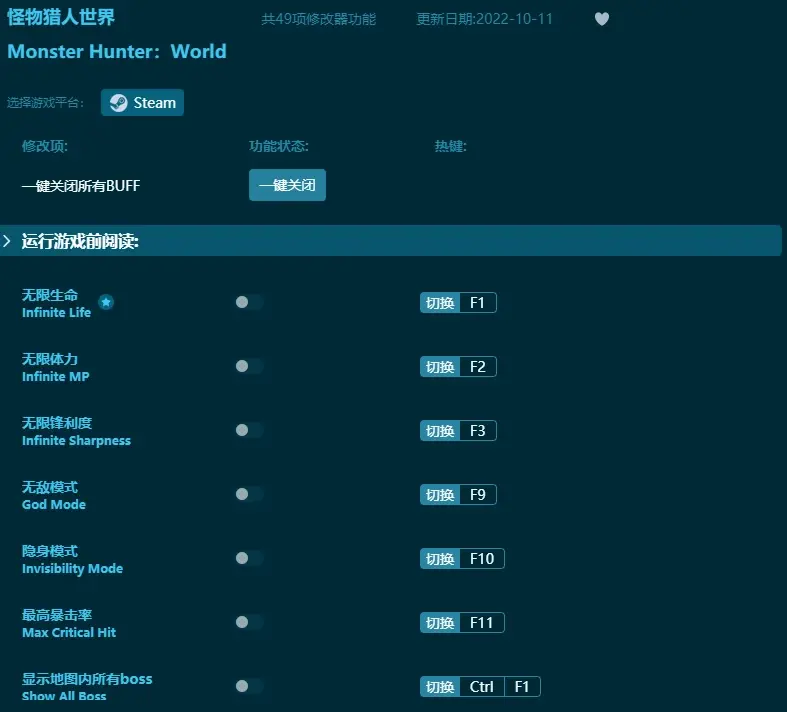
Task: Click the 一键关闭 button
Action: [x=287, y=185]
